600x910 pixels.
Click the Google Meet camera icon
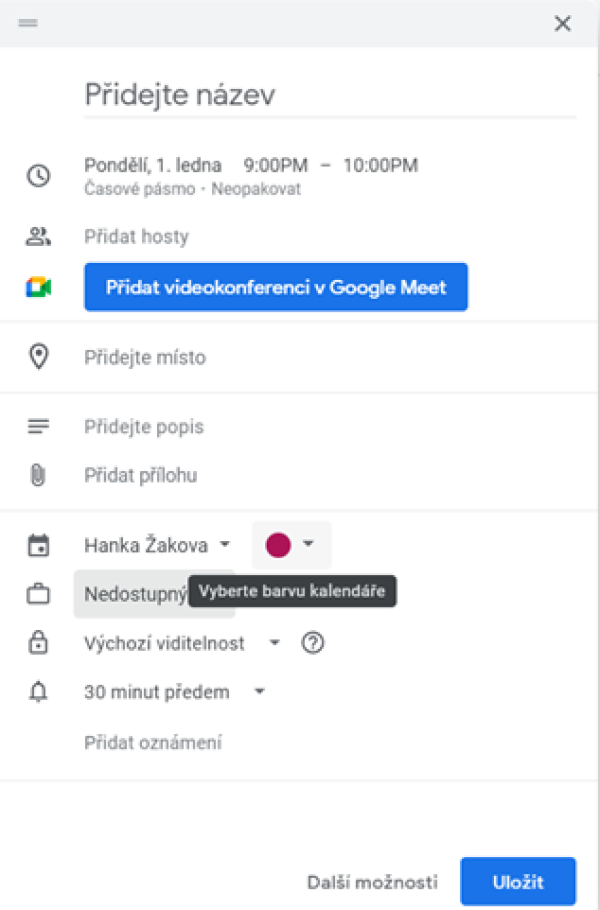coord(38,287)
